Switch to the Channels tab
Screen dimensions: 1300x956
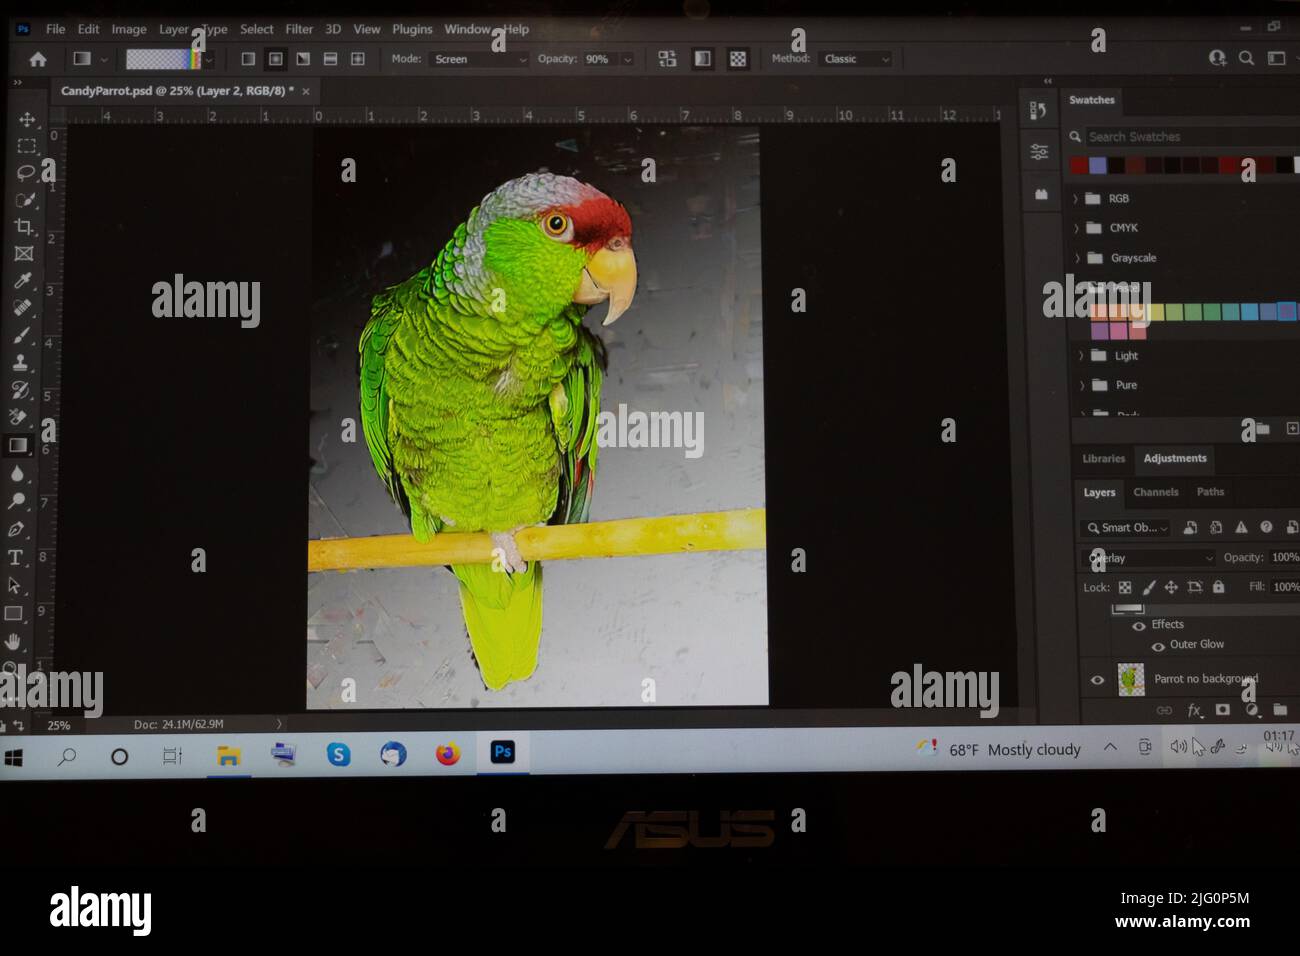(x=1156, y=492)
